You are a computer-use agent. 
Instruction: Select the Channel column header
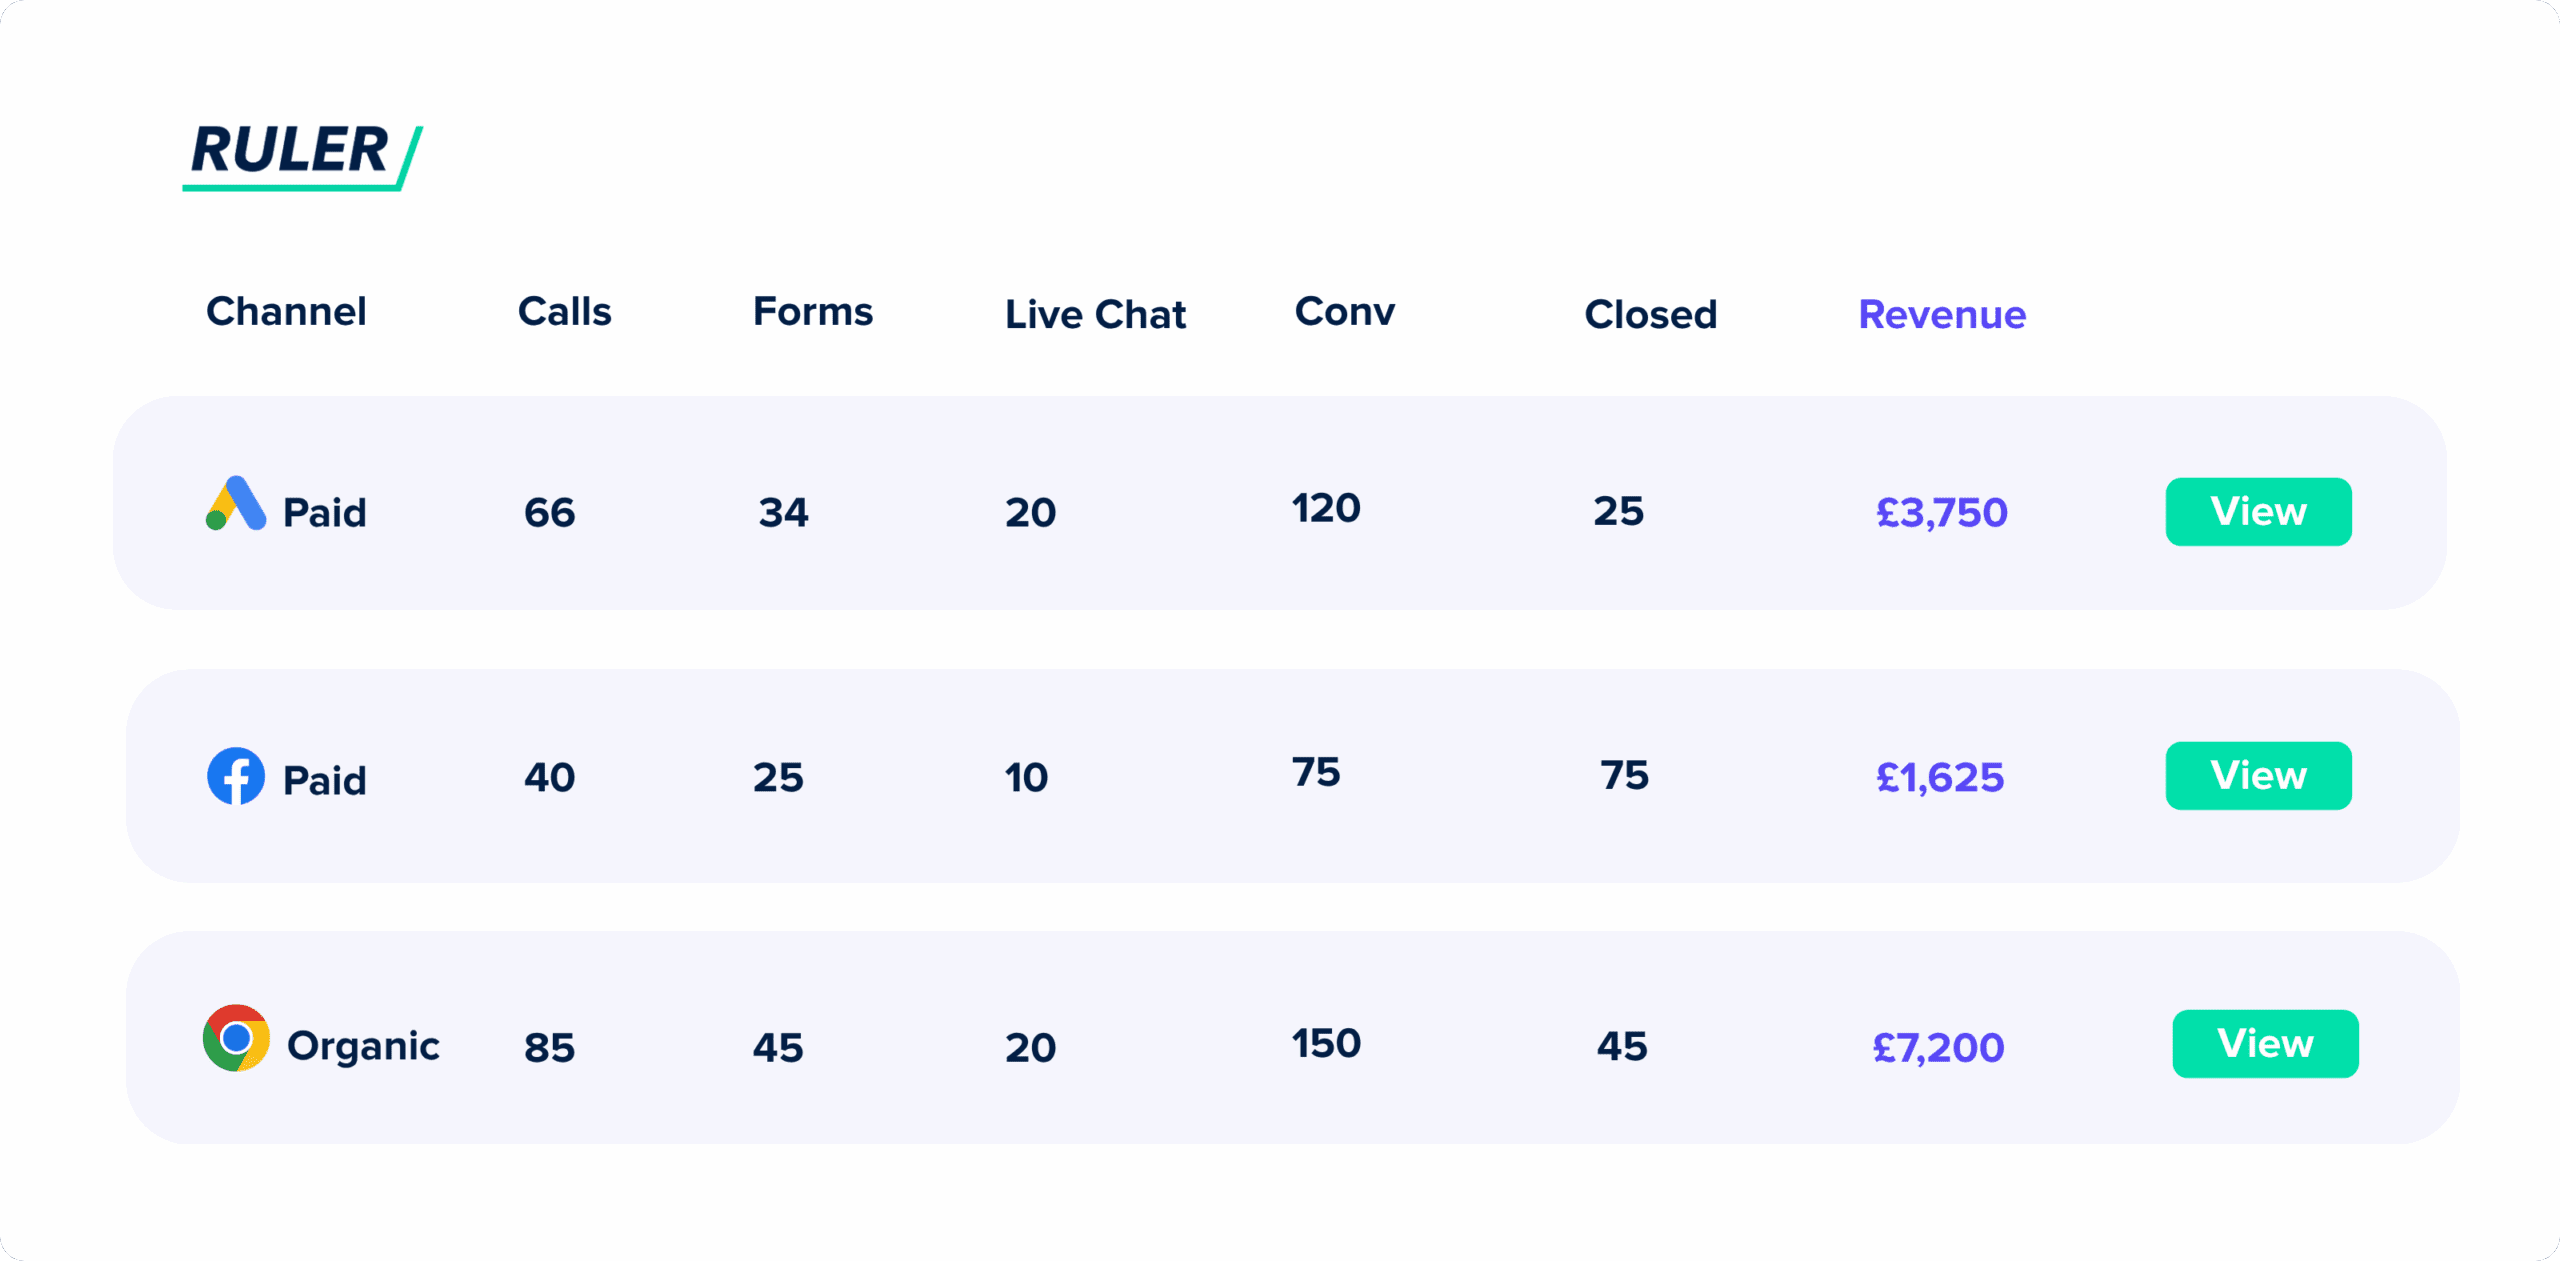tap(286, 312)
